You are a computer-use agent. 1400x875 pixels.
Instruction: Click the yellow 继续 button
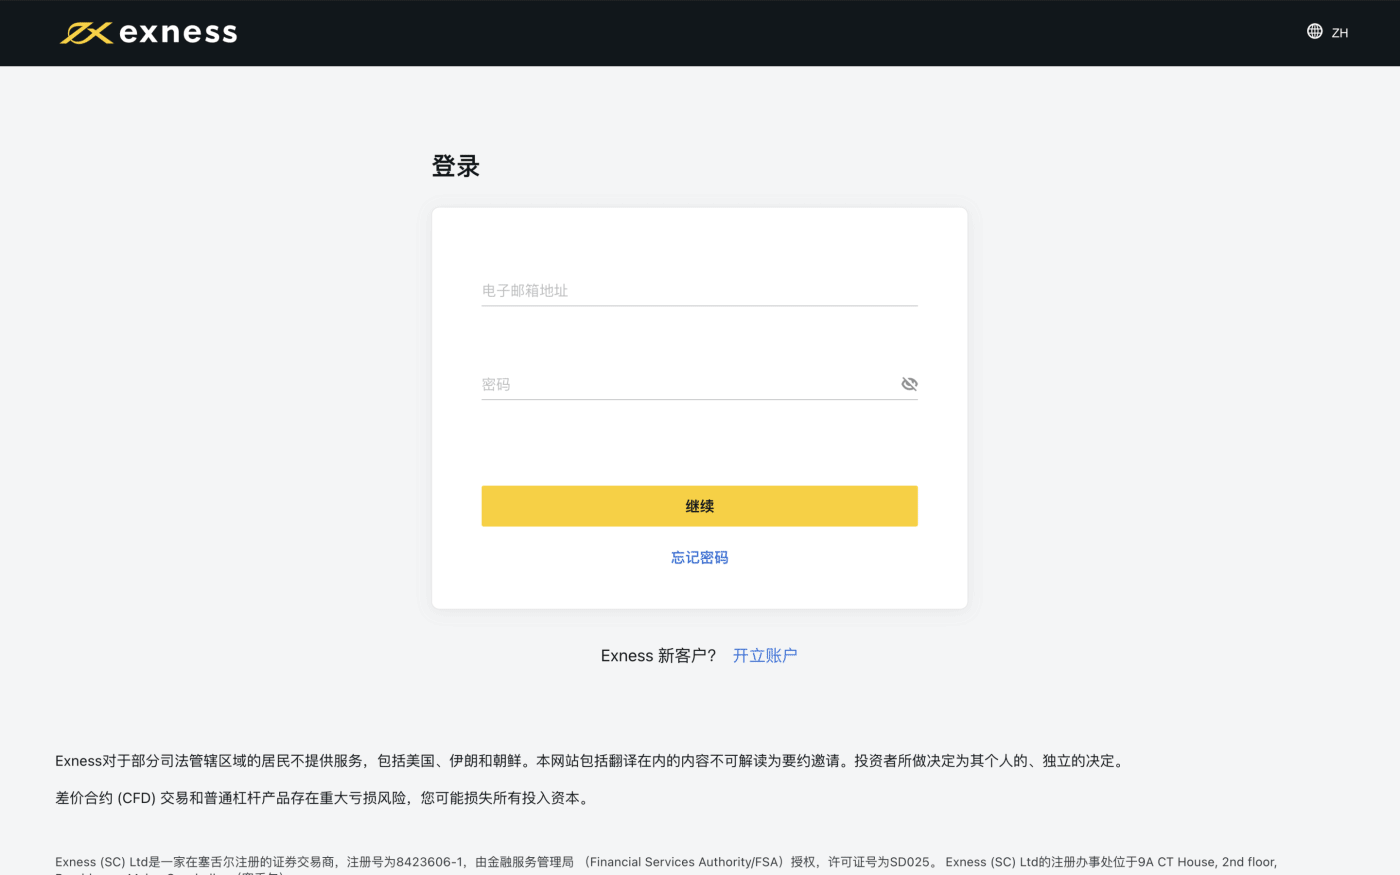(699, 506)
